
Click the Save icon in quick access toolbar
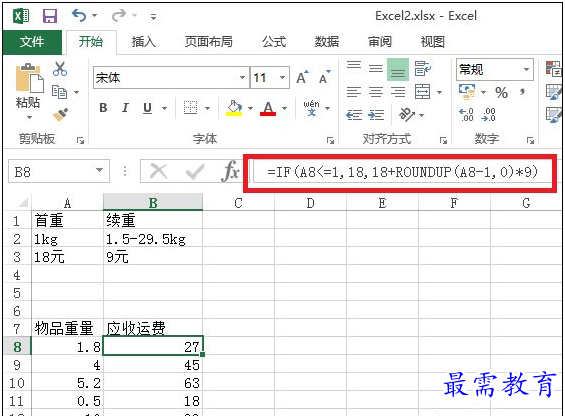click(50, 16)
